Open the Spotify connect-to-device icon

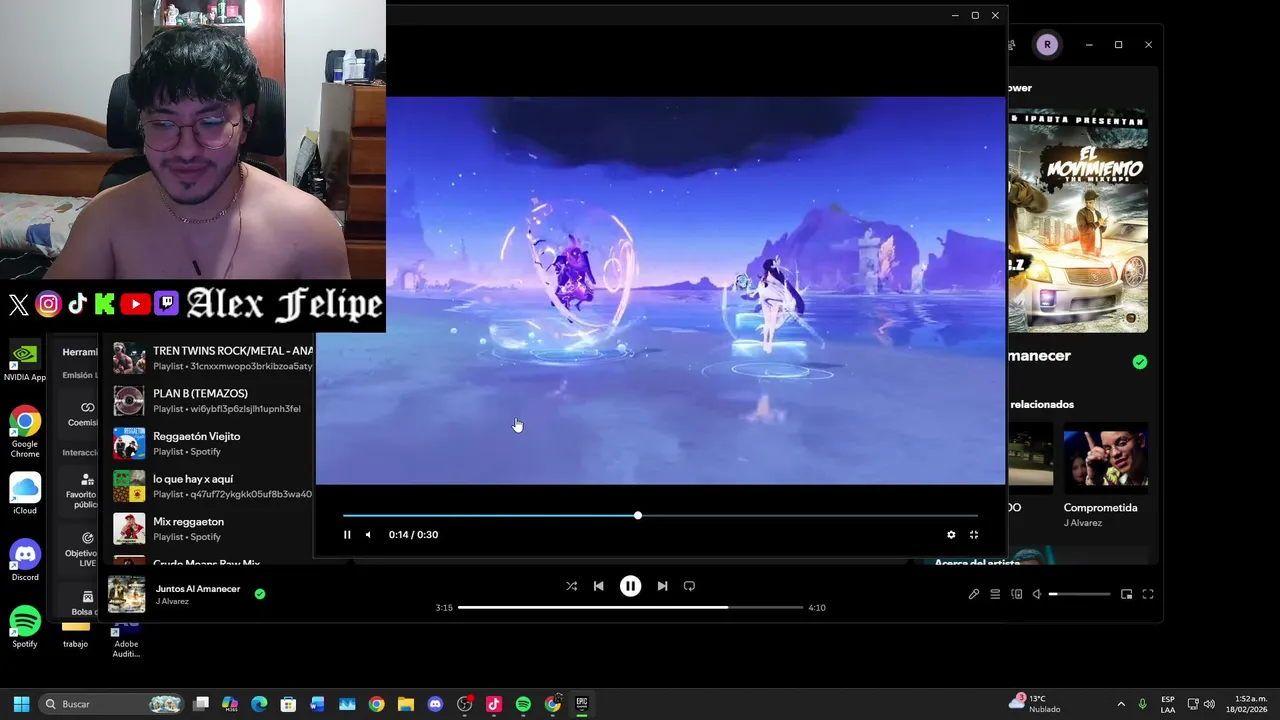tap(1017, 594)
